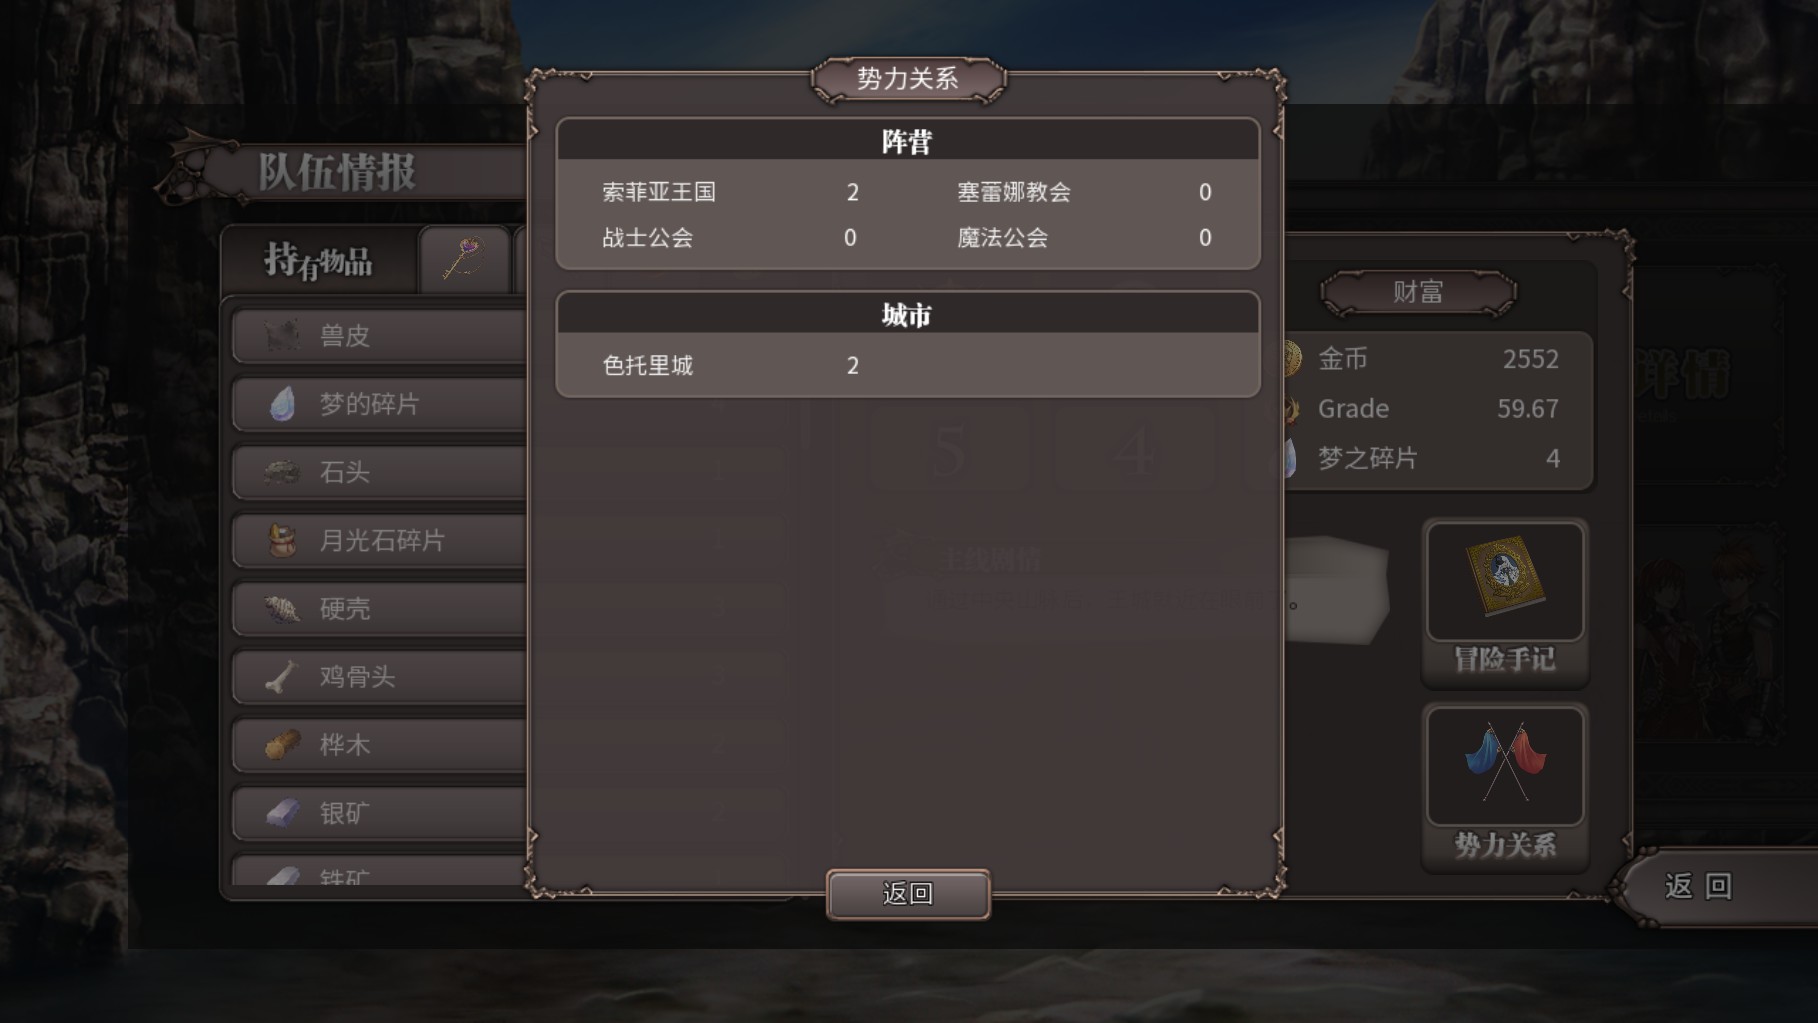This screenshot has height=1023, width=1818.
Task: Click the 战士公会 faction entry
Action: click(731, 238)
